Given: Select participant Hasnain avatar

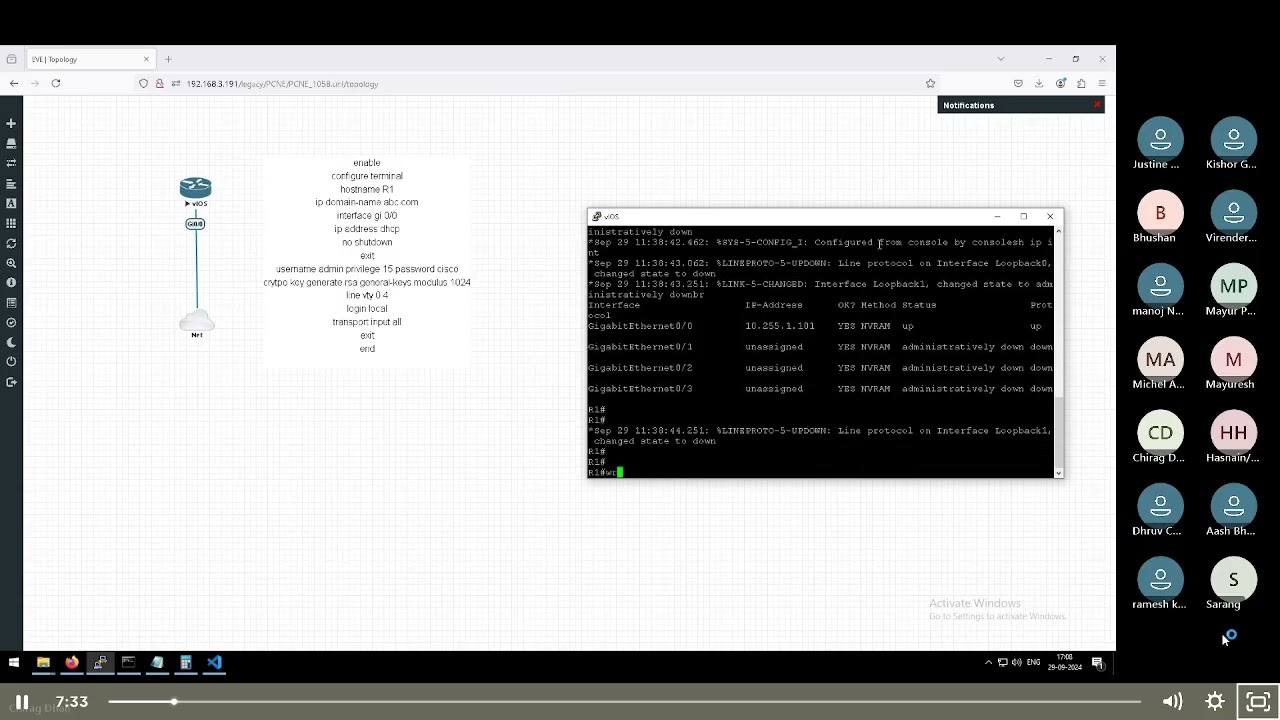Looking at the screenshot, I should [1233, 433].
